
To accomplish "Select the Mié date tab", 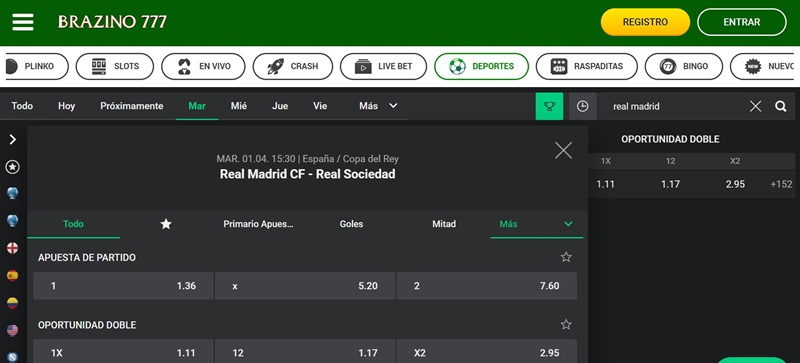I will coord(239,106).
